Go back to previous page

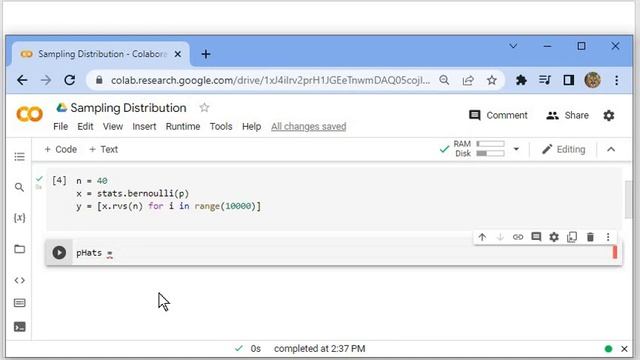tap(22, 80)
